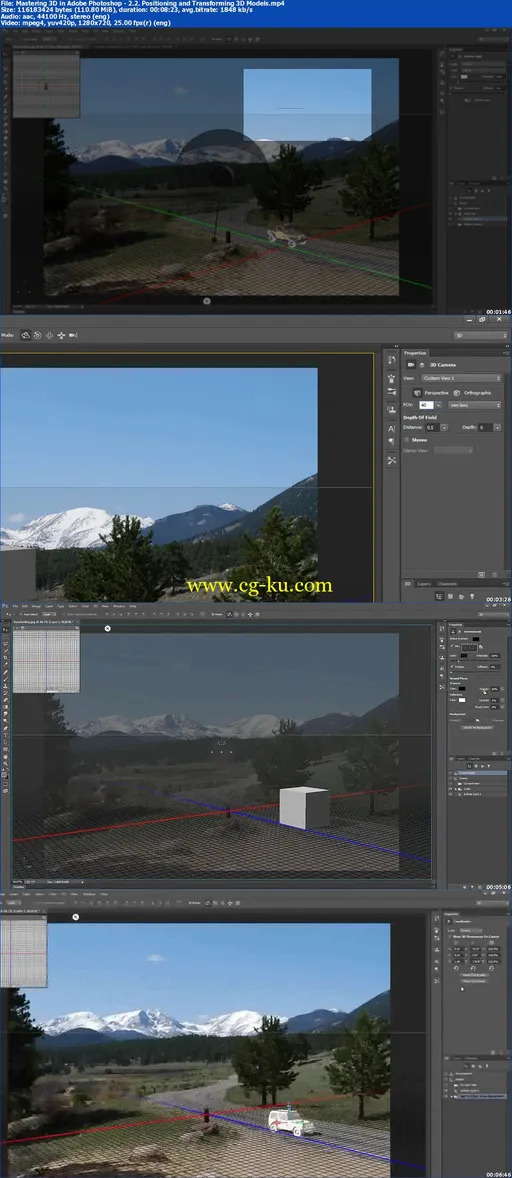Click Orthographic button in 00:03:26 frame
Screen dimensions: 512x1178
tap(472, 393)
